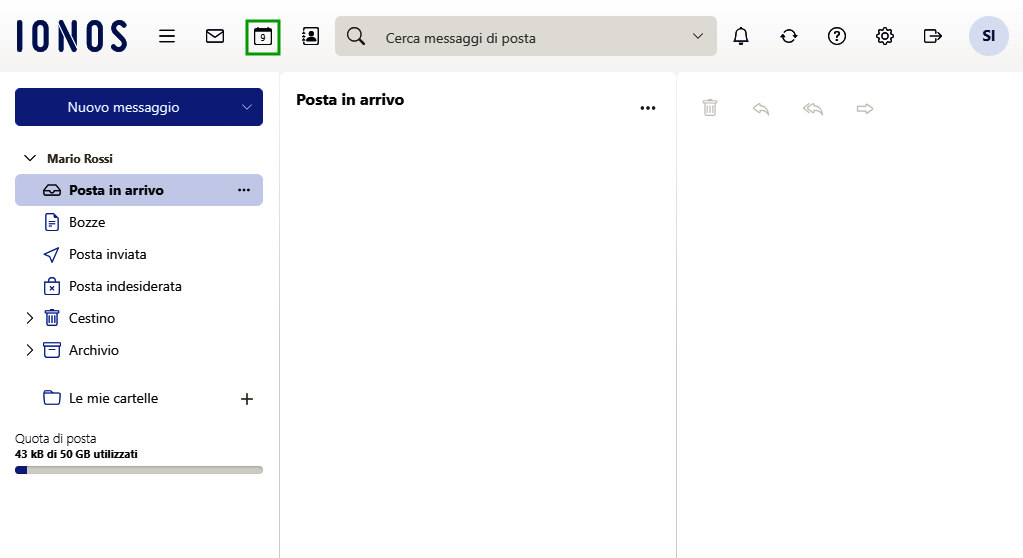Open search options dropdown arrow
Viewport: 1023px width, 558px height.
[x=698, y=37]
